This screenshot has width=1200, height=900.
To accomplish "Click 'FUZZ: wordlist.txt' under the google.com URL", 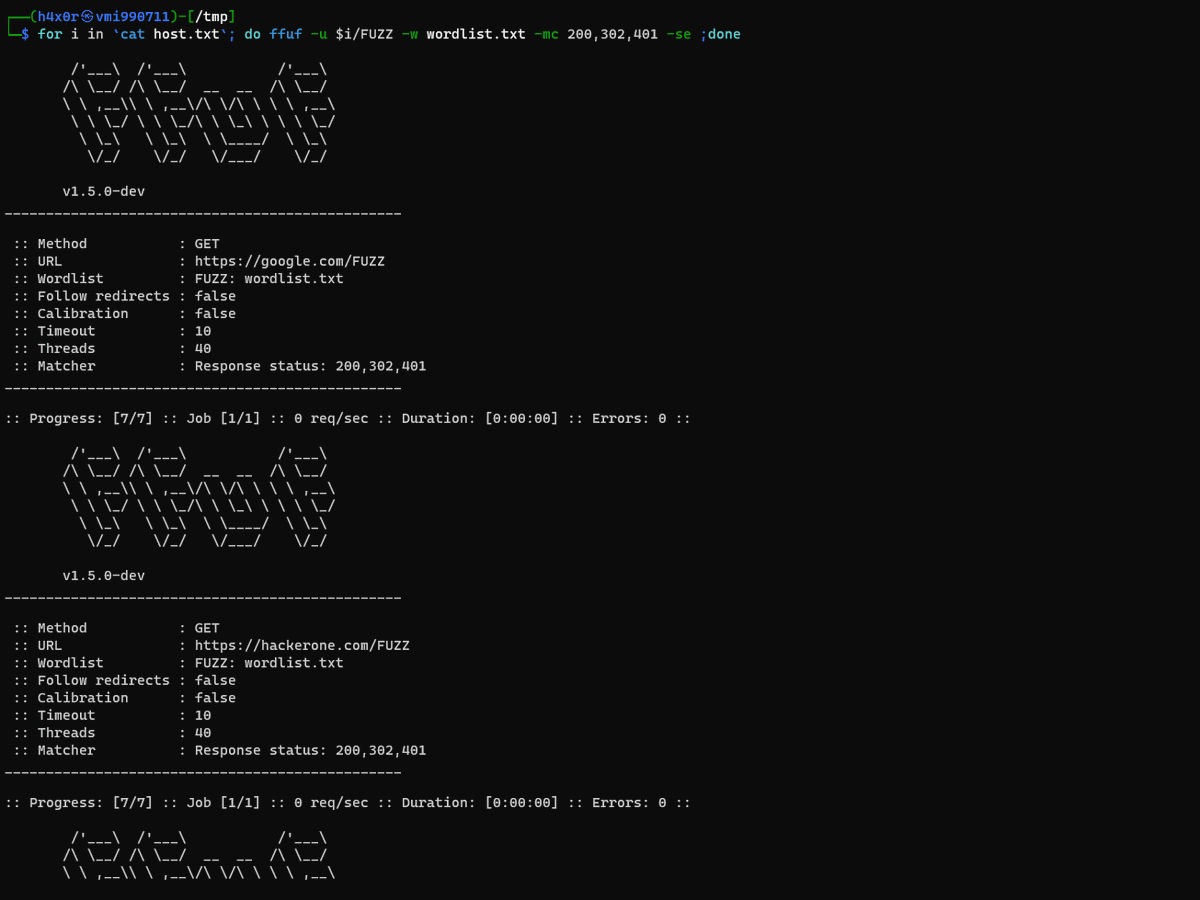I will coord(269,279).
